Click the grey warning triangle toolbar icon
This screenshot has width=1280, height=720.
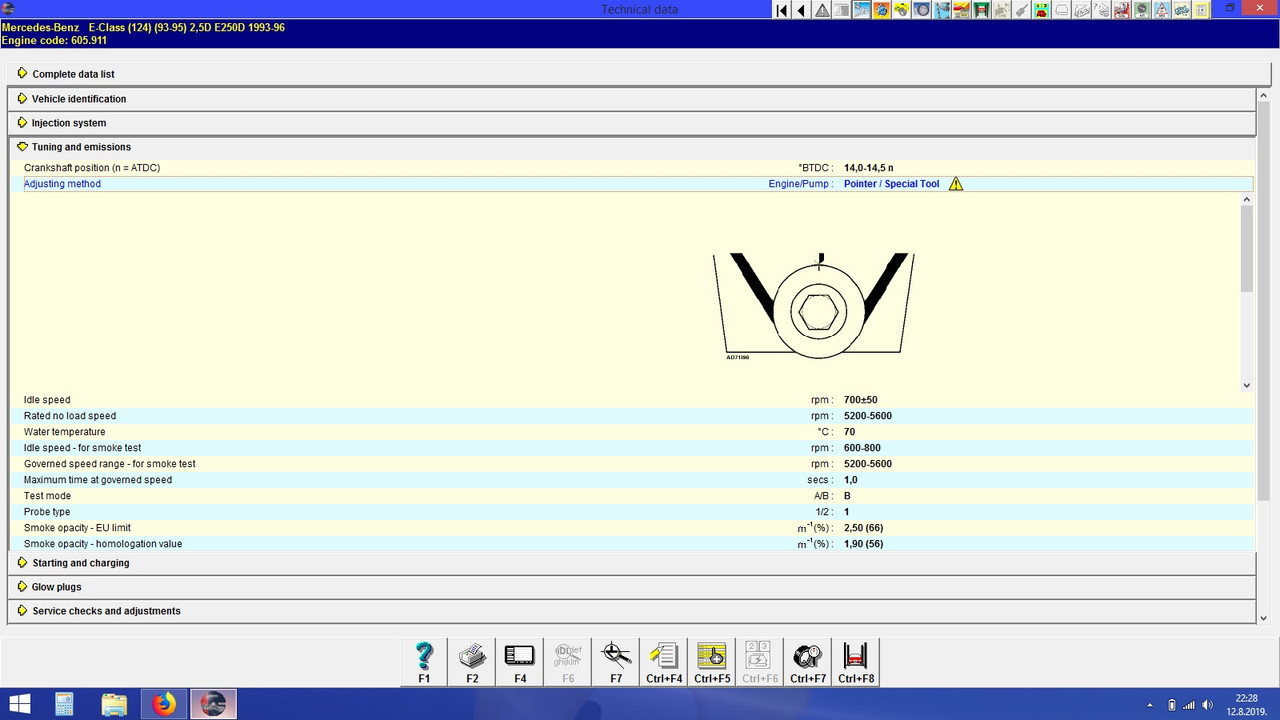(x=822, y=10)
